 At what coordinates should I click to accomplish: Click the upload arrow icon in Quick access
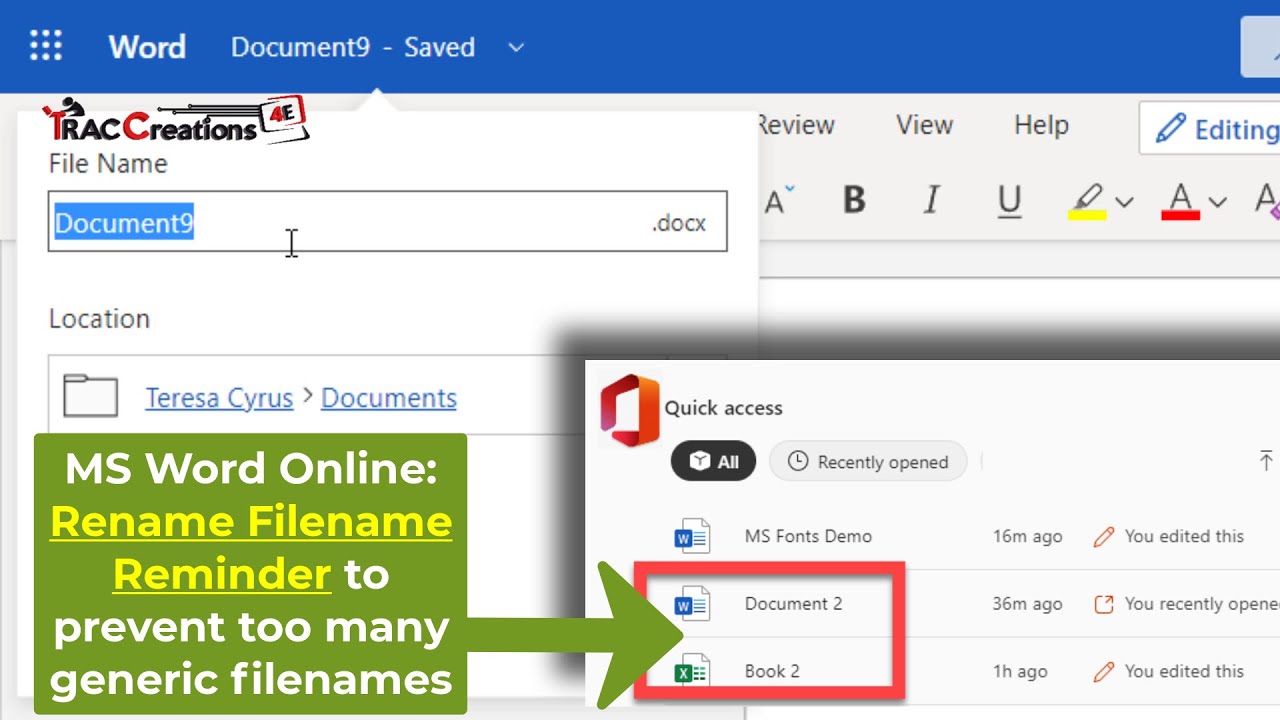coord(1266,461)
